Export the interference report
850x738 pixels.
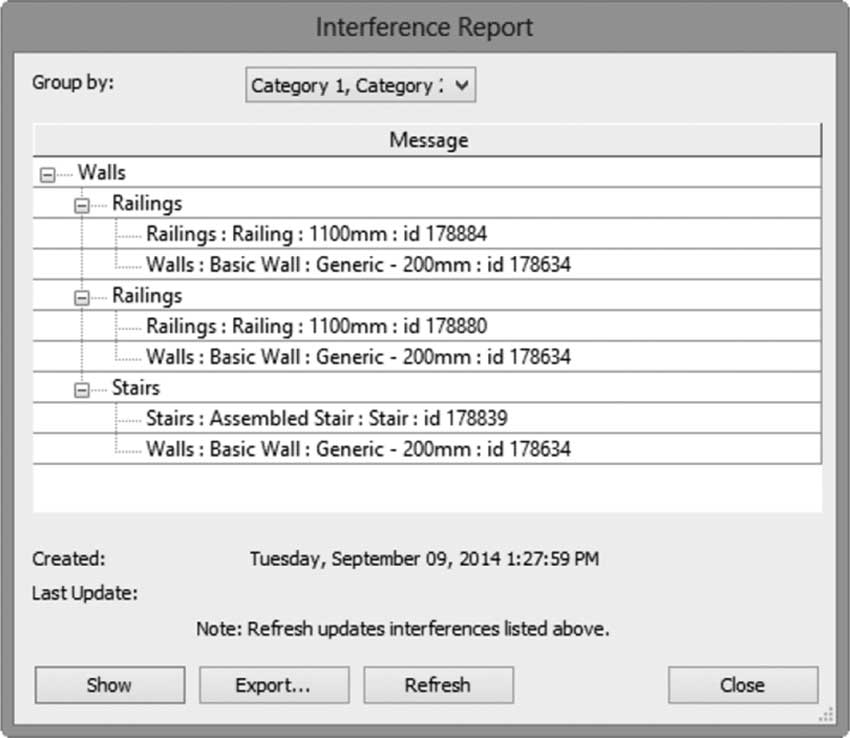click(274, 685)
